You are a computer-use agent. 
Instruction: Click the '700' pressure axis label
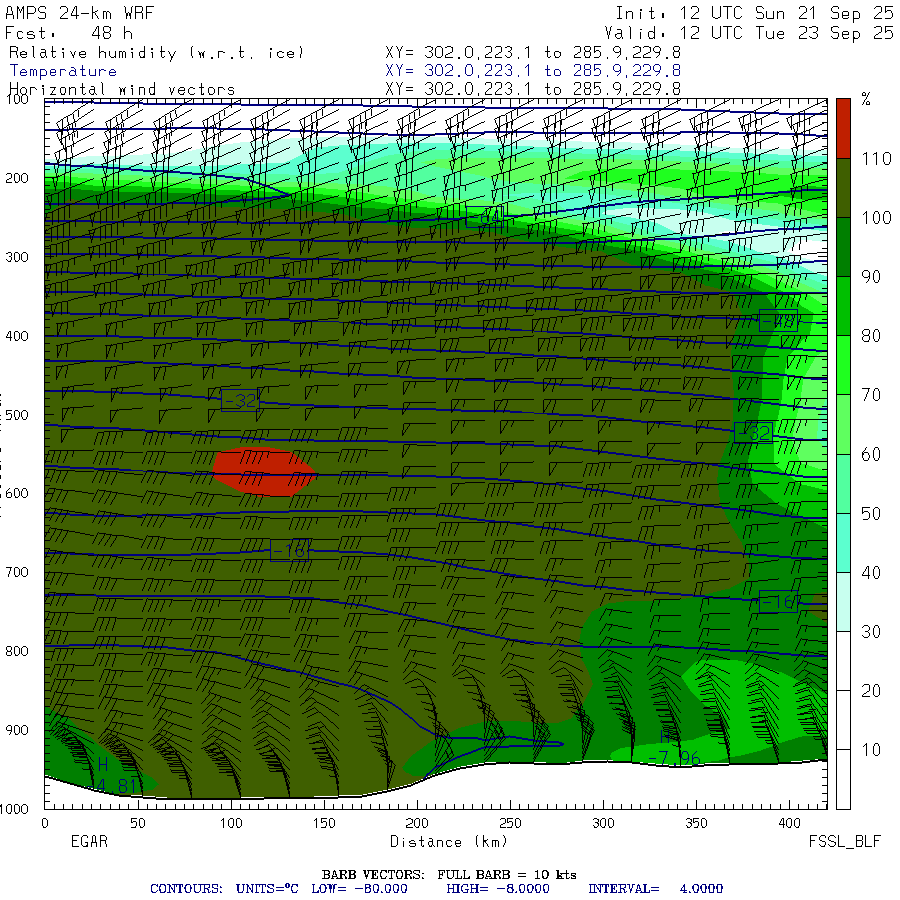(17, 572)
